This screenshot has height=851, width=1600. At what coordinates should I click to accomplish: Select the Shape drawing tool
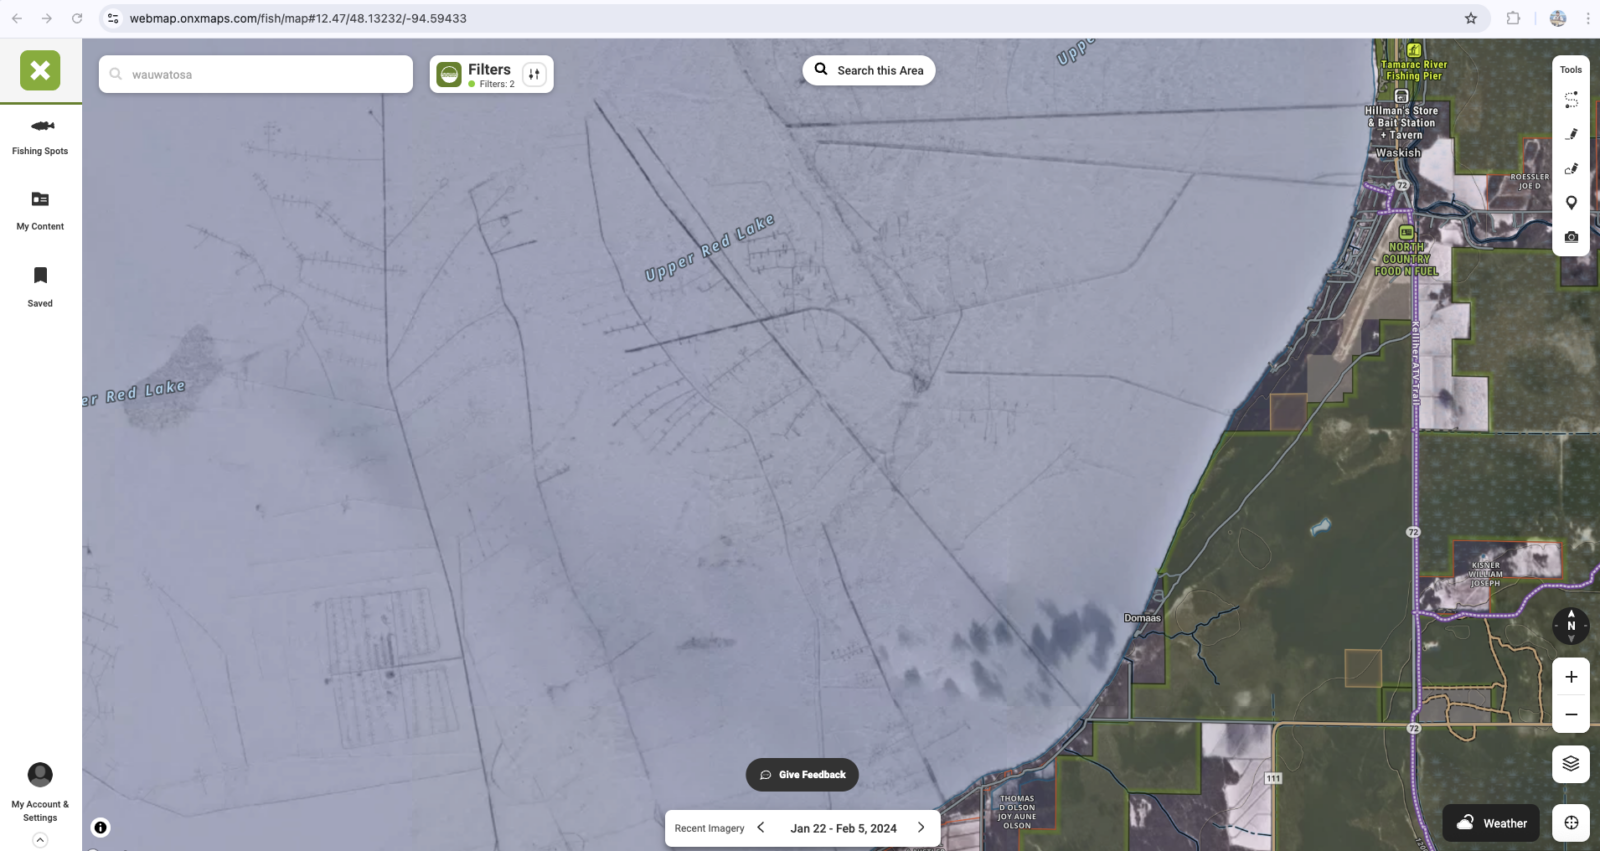[1571, 168]
